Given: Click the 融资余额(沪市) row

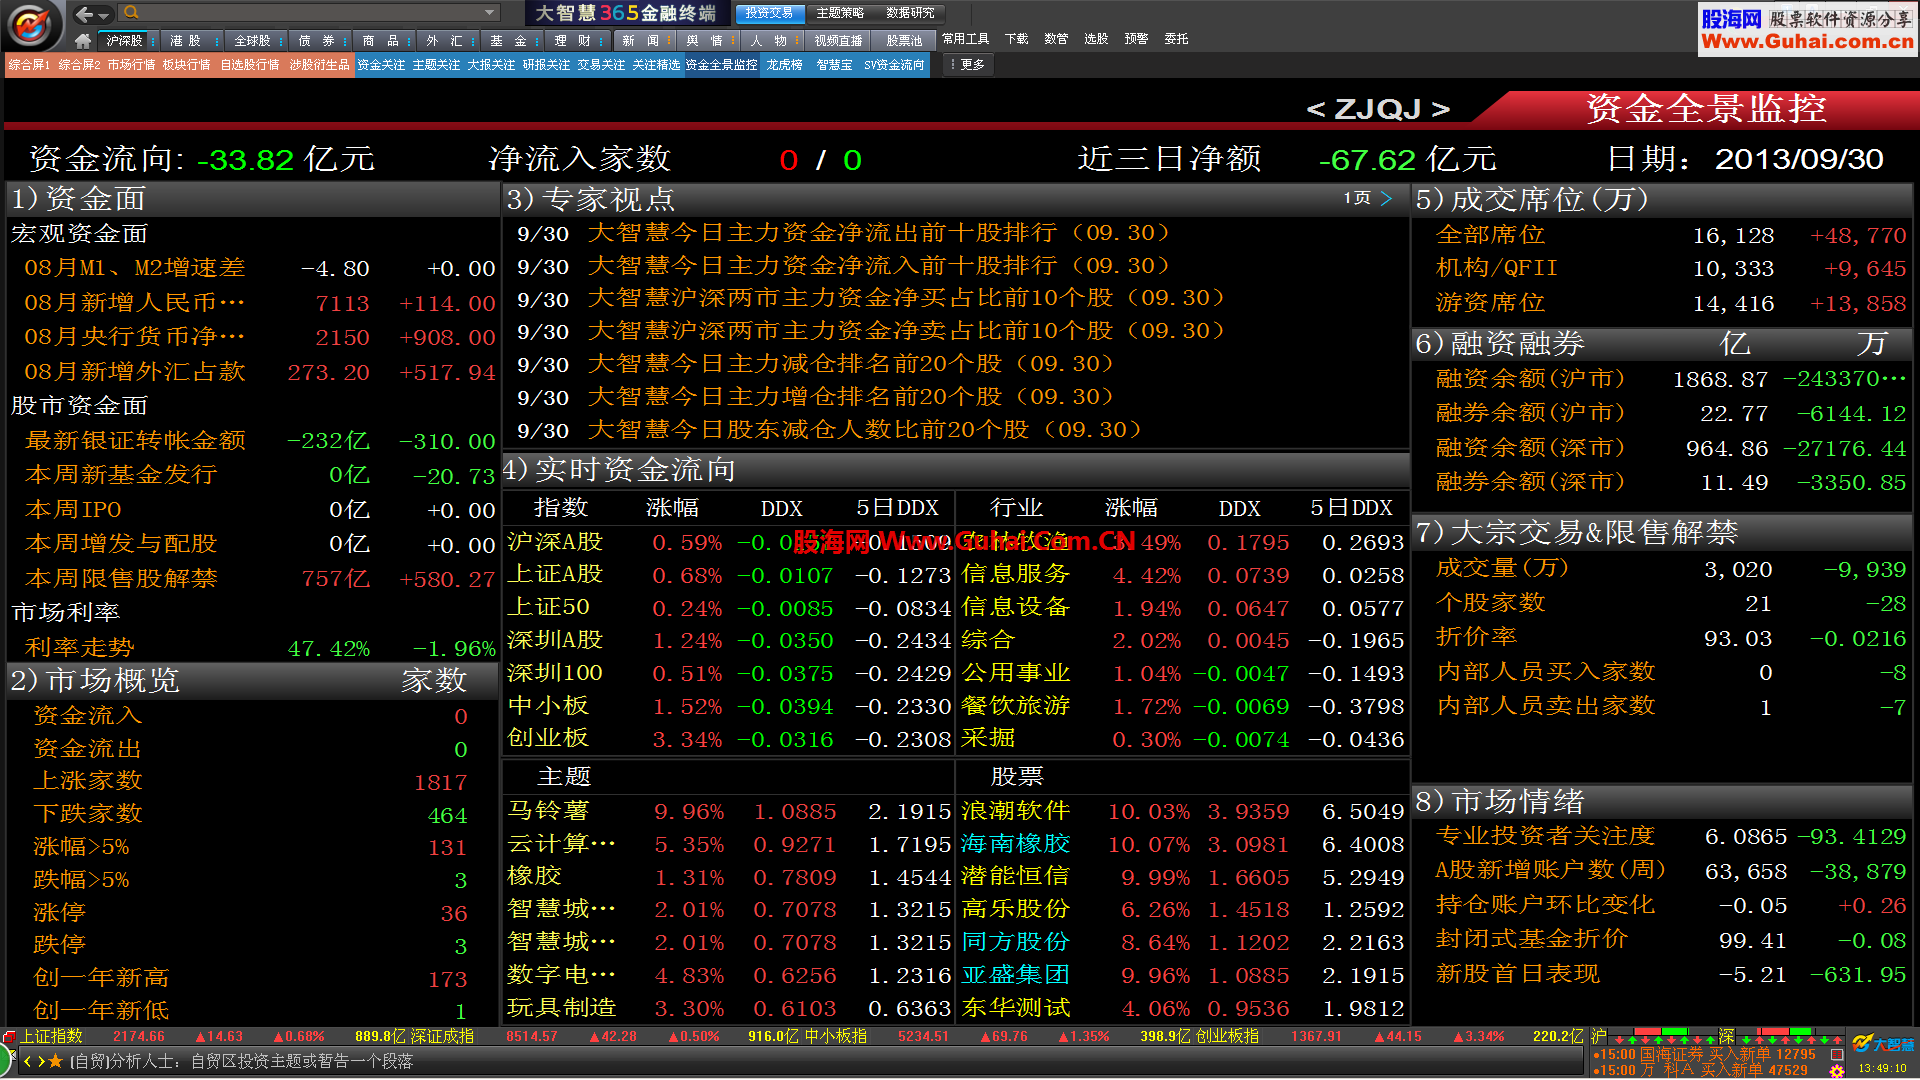Looking at the screenshot, I should 1664,379.
